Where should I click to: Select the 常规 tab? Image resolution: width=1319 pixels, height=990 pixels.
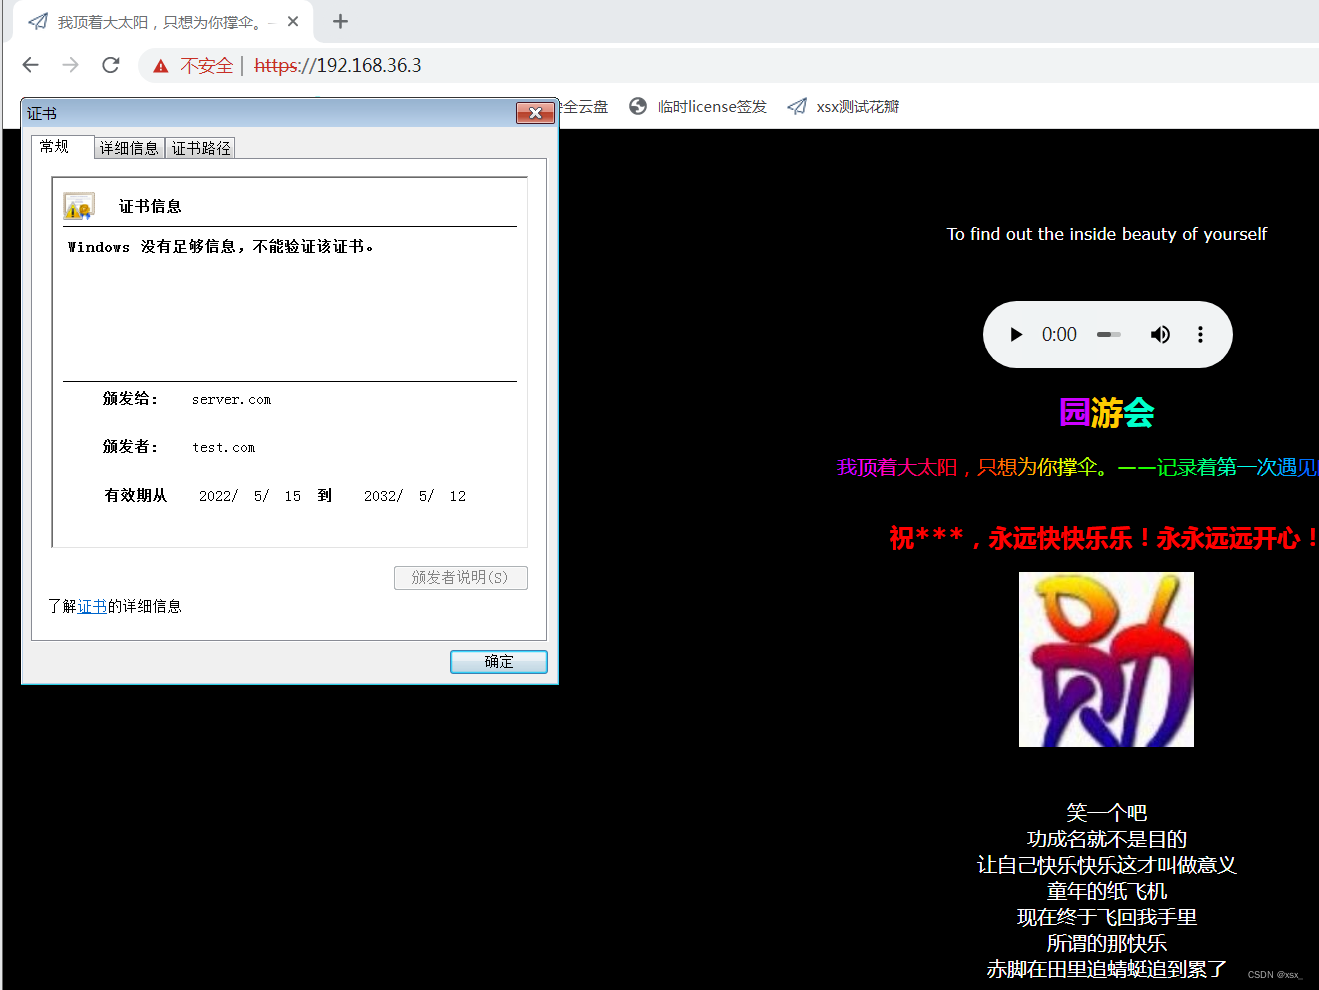pyautogui.click(x=57, y=146)
